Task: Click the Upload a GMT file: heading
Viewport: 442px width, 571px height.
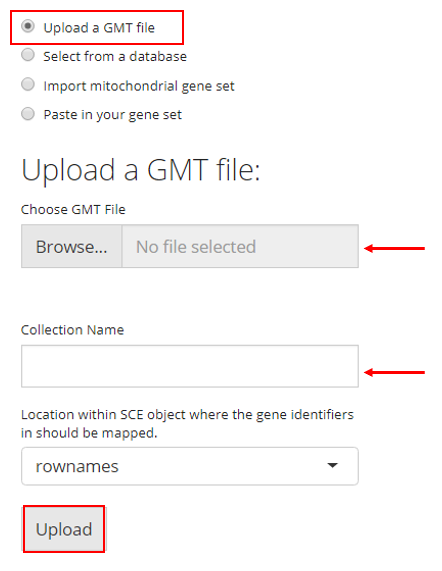Action: (x=141, y=170)
